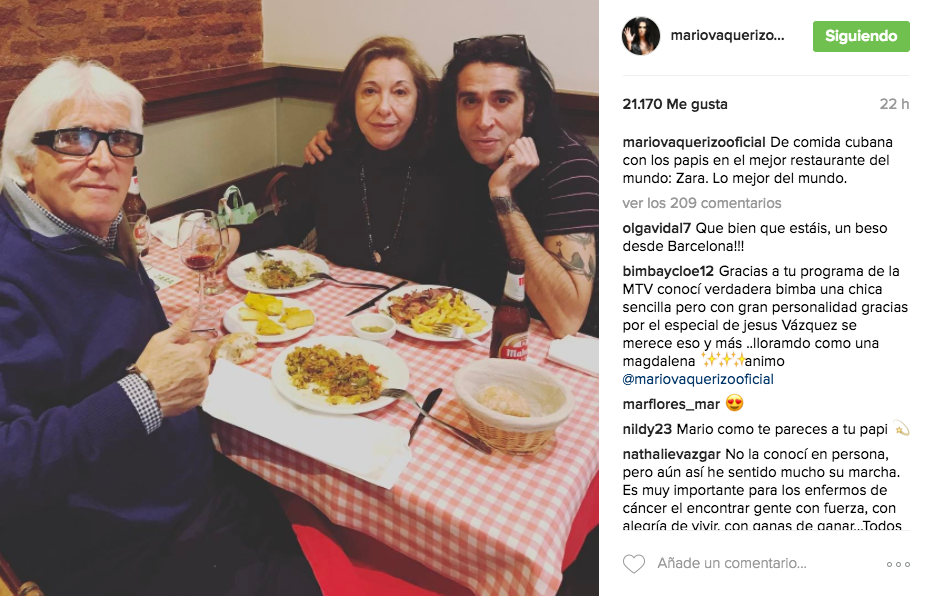Click the sparkles emoji in bimbaycloe12 comment

pos(723,360)
